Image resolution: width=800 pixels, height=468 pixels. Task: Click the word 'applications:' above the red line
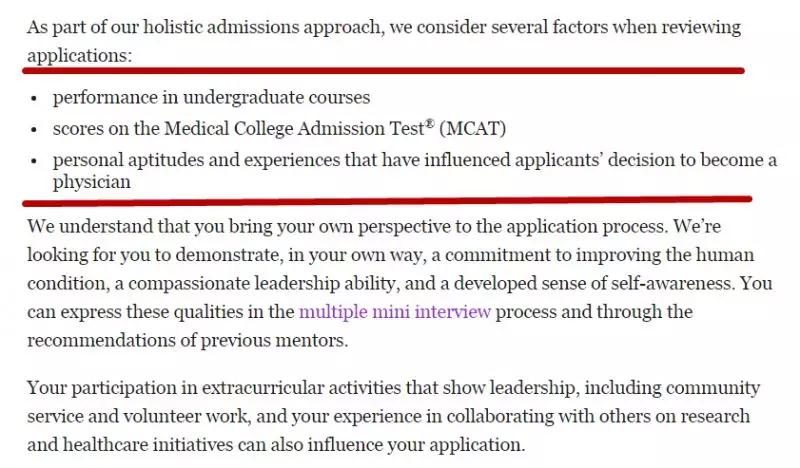coord(80,56)
